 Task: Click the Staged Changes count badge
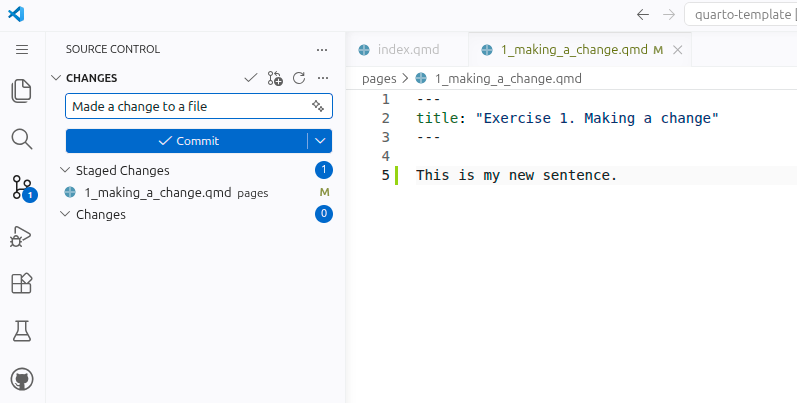324,170
